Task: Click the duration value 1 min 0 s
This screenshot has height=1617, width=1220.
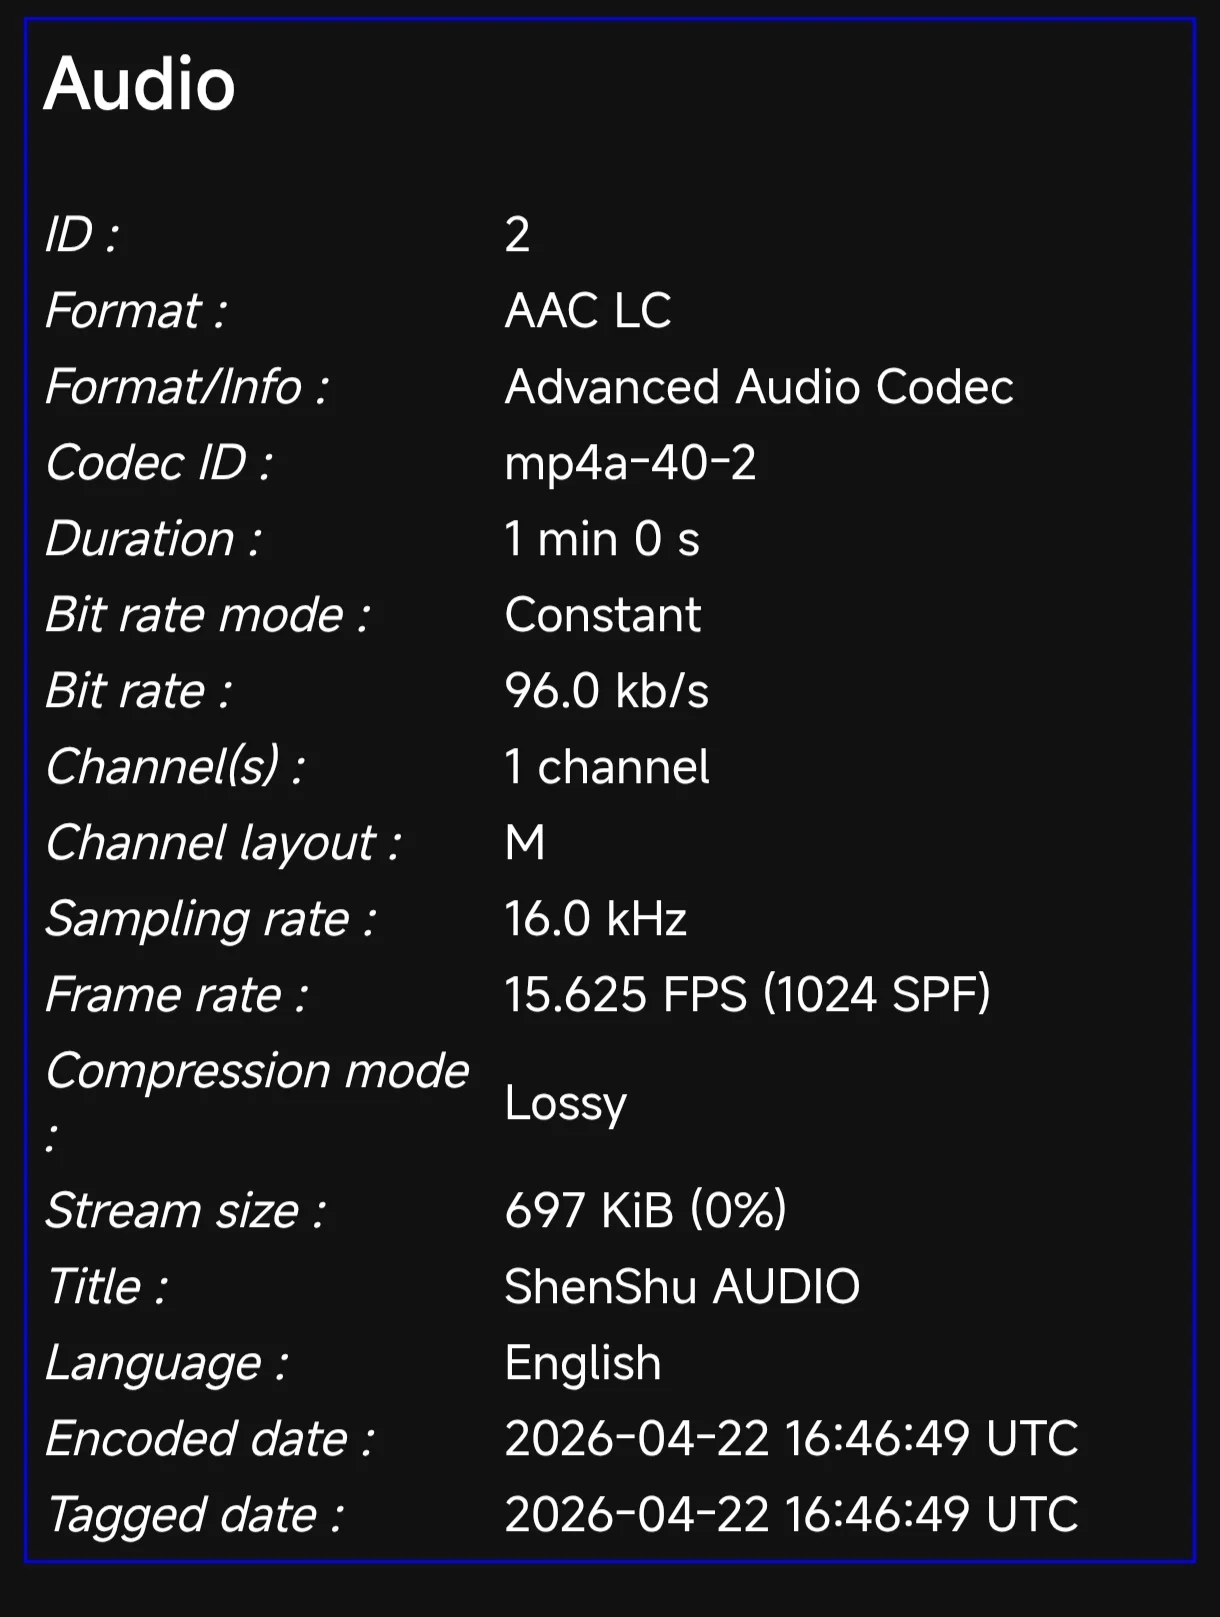Action: 602,539
